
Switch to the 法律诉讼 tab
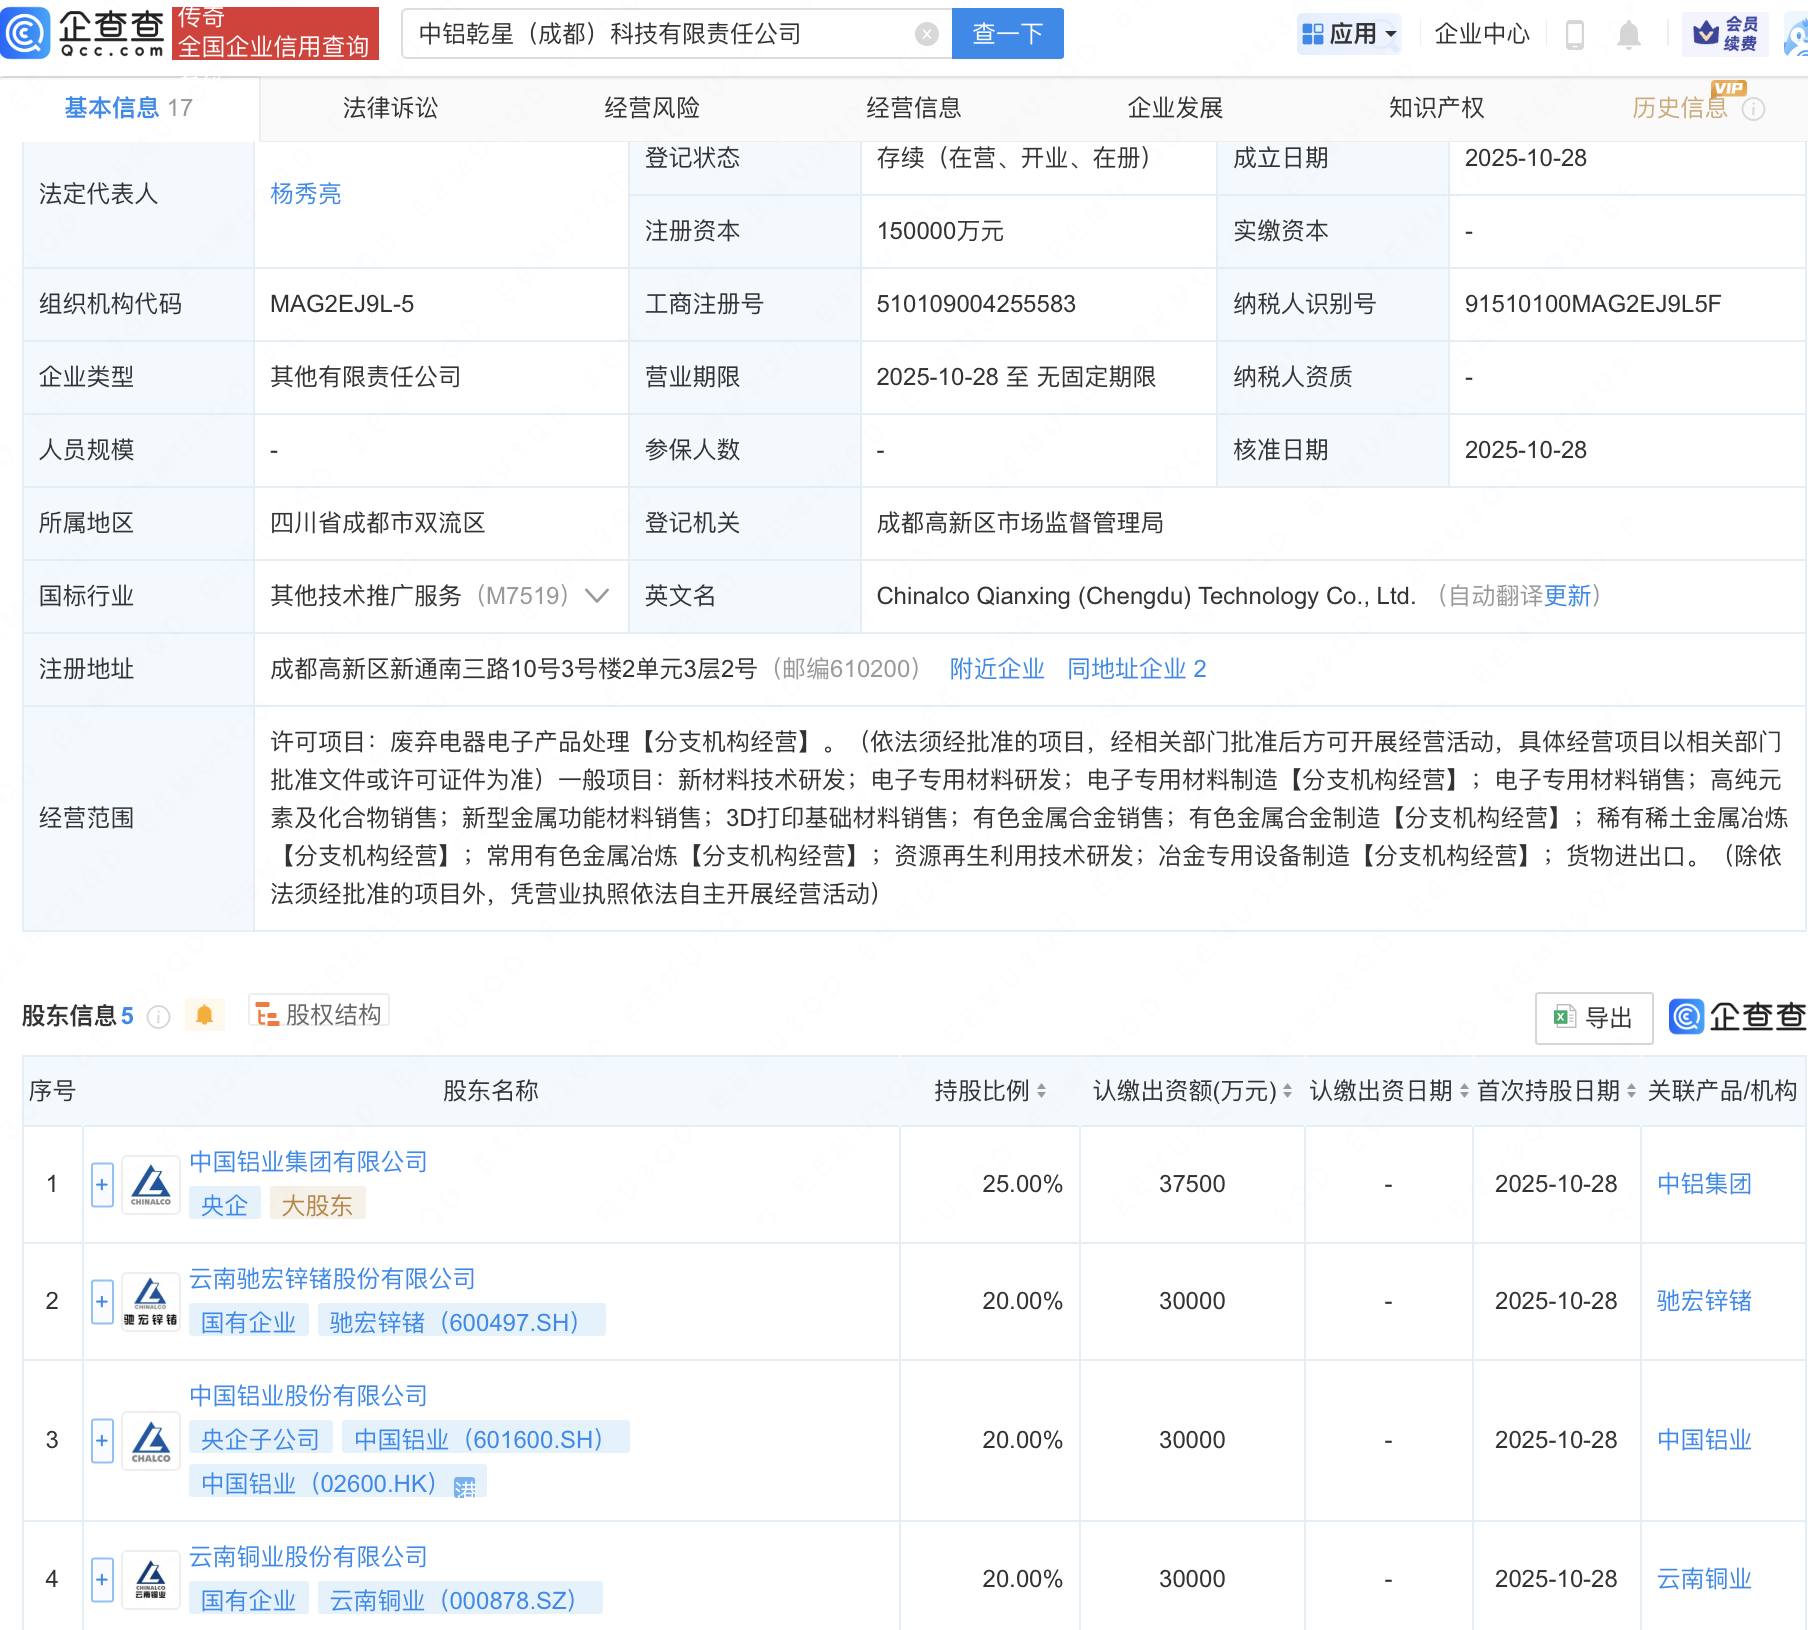point(390,108)
